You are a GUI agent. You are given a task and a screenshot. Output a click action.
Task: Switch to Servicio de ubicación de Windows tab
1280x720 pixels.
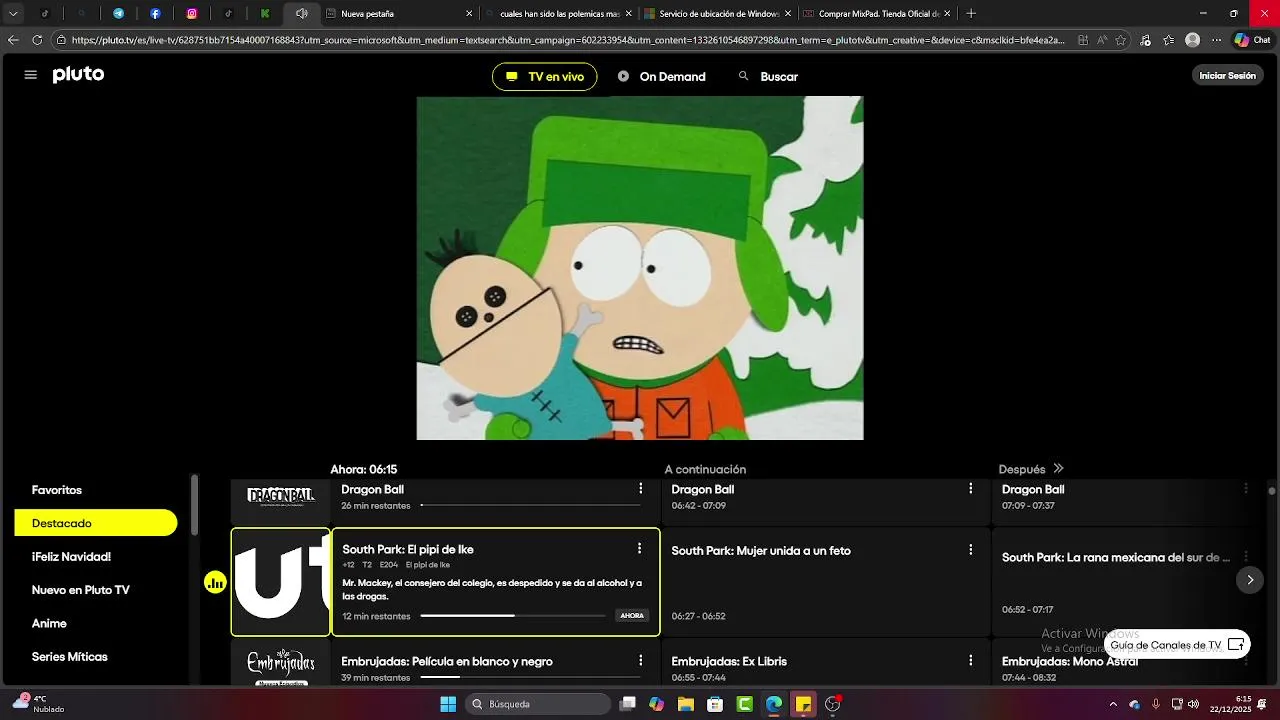click(x=718, y=14)
